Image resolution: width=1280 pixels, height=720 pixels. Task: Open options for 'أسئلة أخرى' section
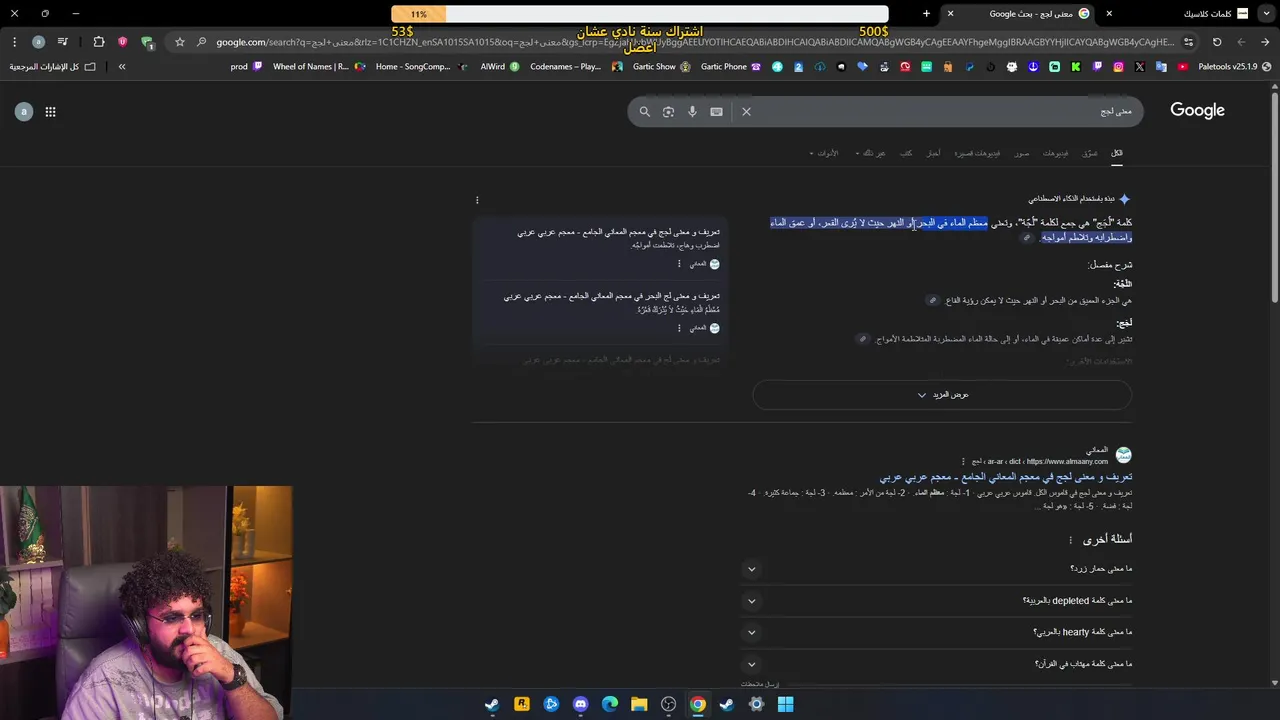tap(1070, 540)
